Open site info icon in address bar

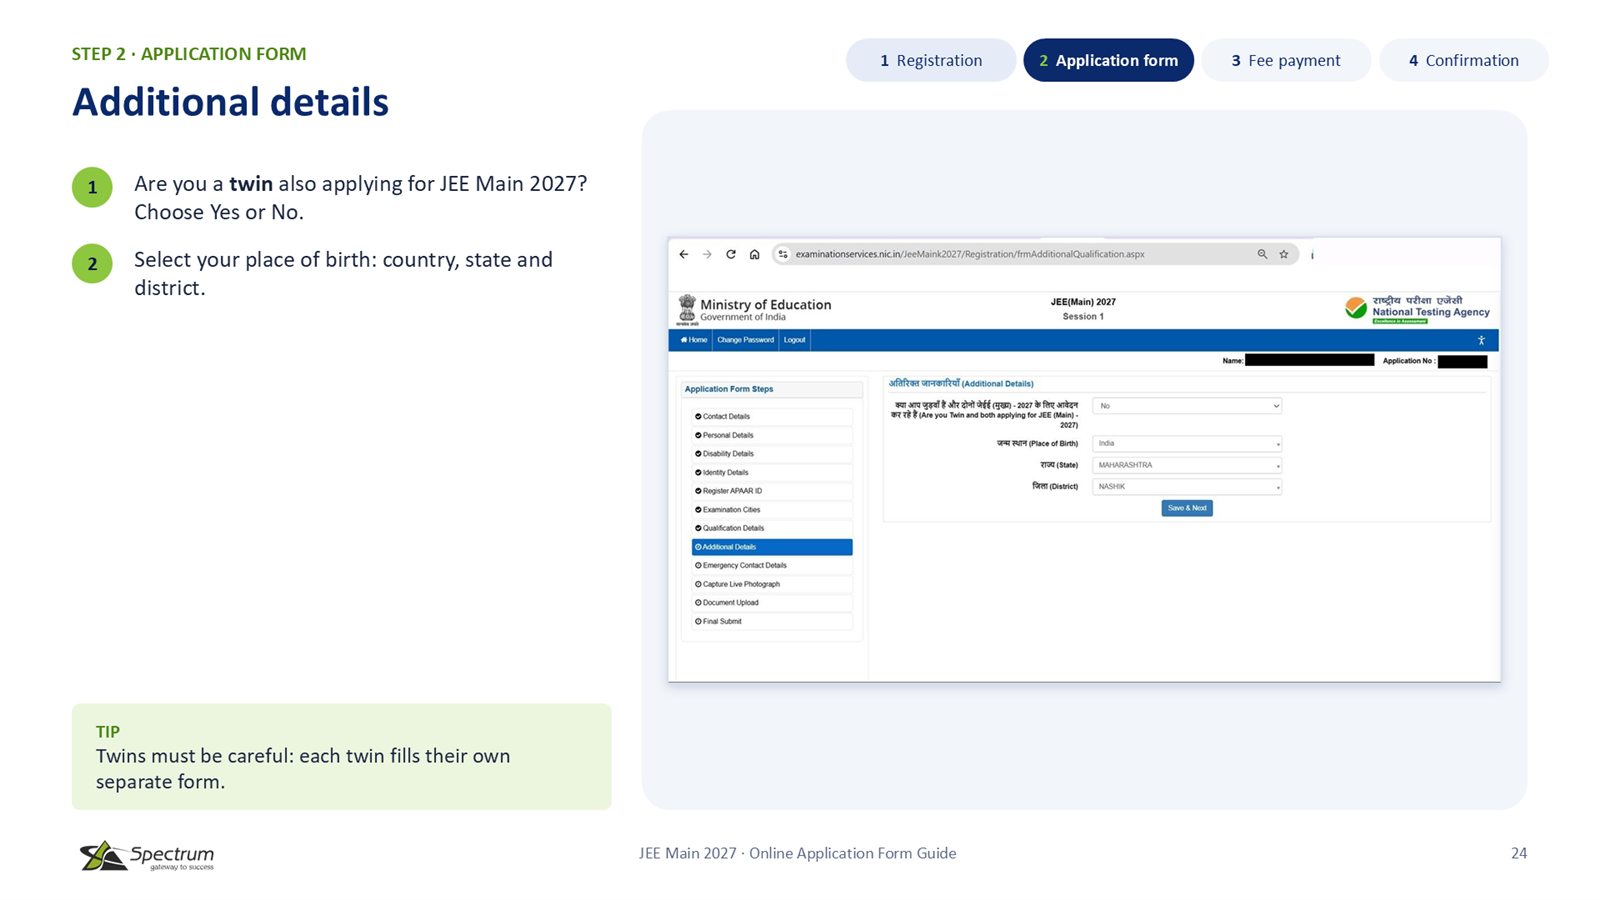click(x=783, y=254)
